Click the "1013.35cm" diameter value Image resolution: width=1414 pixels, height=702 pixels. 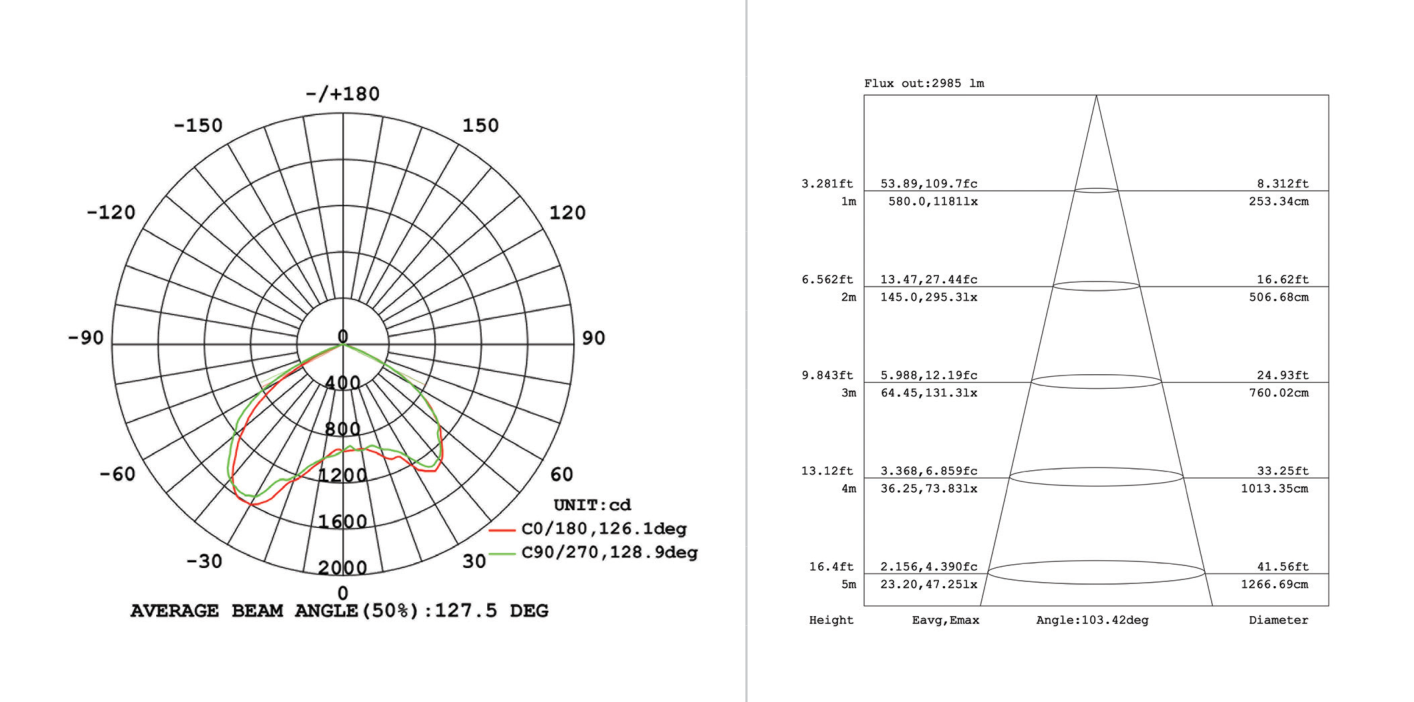pyautogui.click(x=1274, y=489)
